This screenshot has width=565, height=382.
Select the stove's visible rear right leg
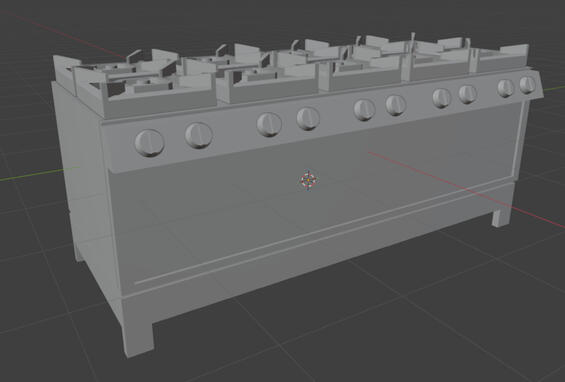501,217
